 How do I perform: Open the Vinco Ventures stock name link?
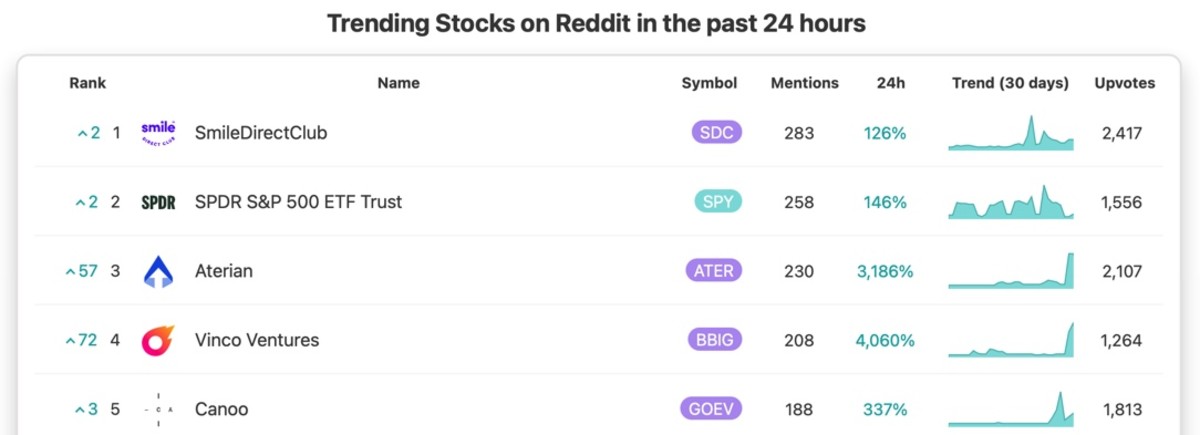pos(257,340)
